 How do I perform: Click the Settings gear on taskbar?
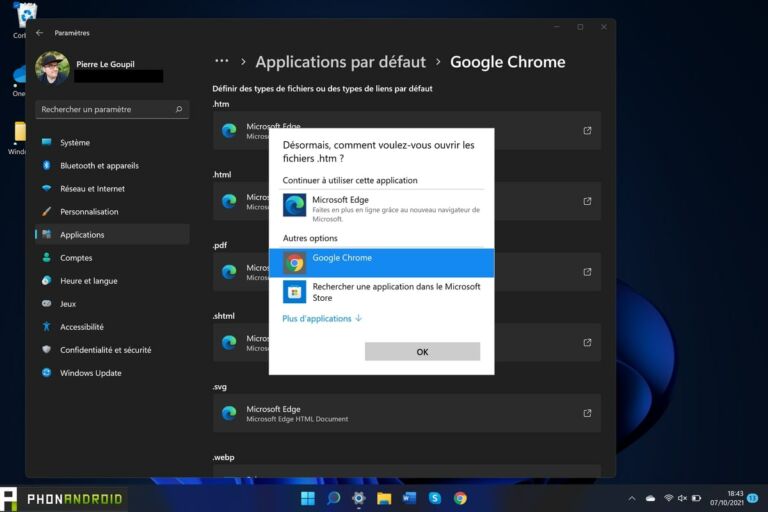tap(359, 498)
